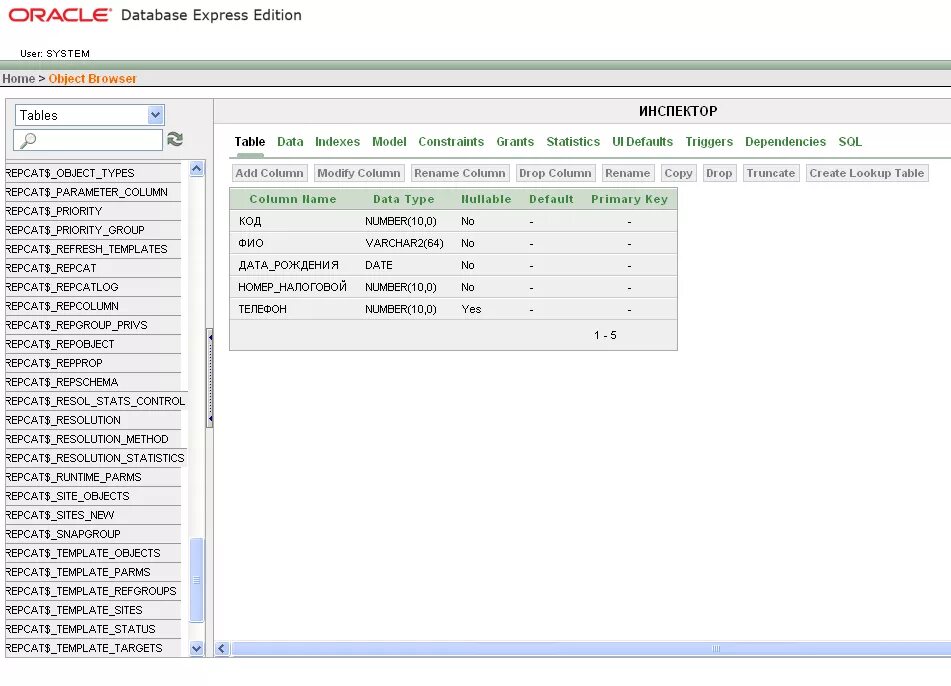Select REPCAT$_RESOL_STATS_CONTROL table

95,401
